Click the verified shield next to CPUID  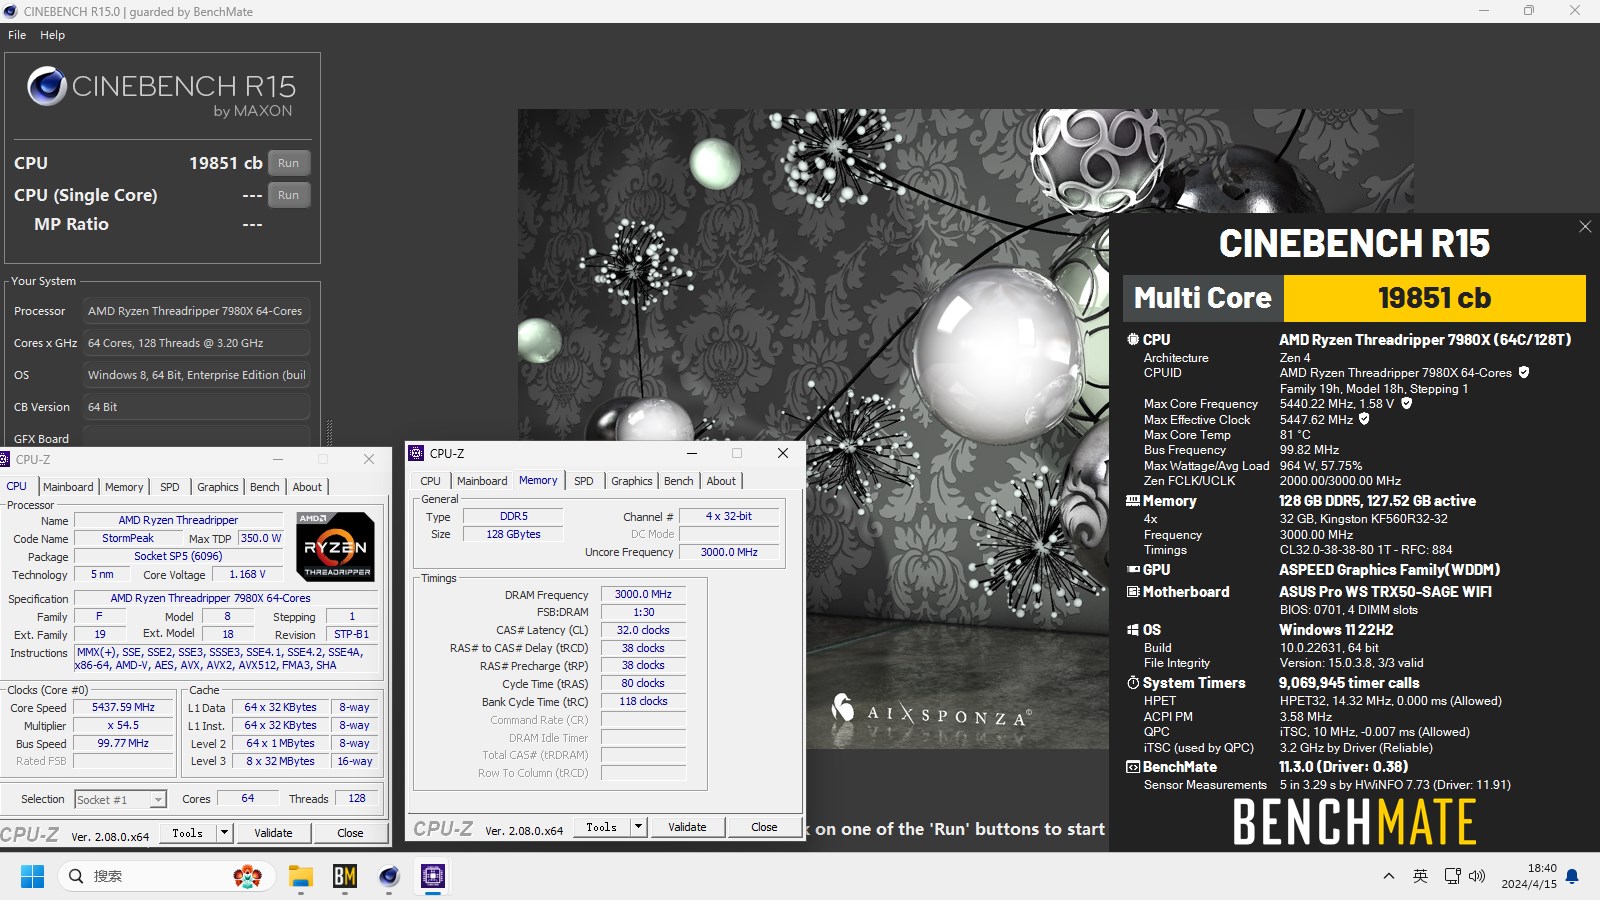[x=1524, y=372]
